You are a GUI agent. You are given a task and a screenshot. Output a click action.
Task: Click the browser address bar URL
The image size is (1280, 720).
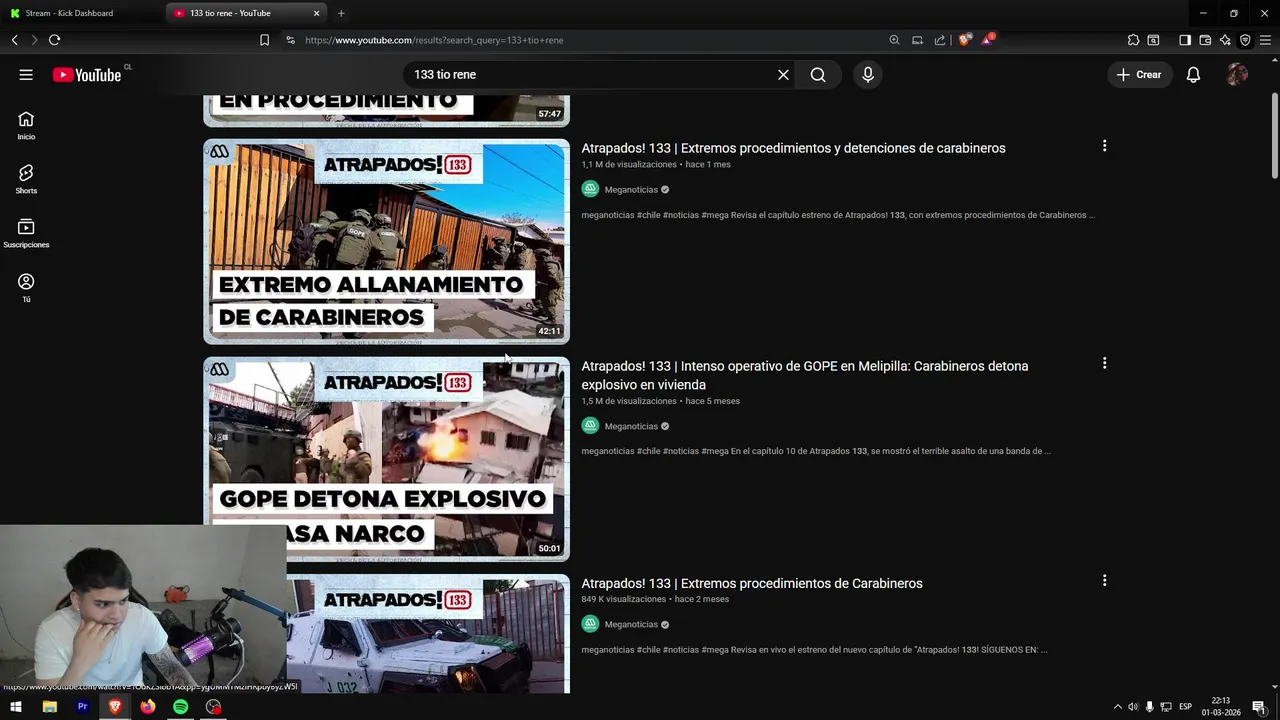click(434, 40)
